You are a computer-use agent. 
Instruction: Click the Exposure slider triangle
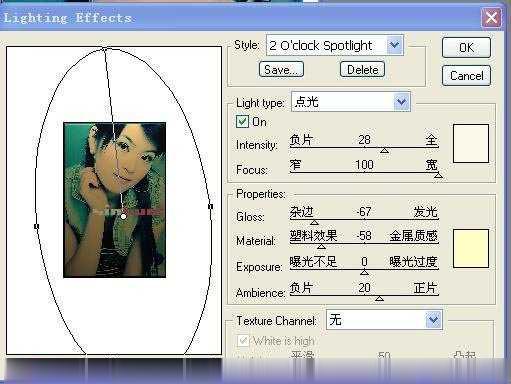364,272
